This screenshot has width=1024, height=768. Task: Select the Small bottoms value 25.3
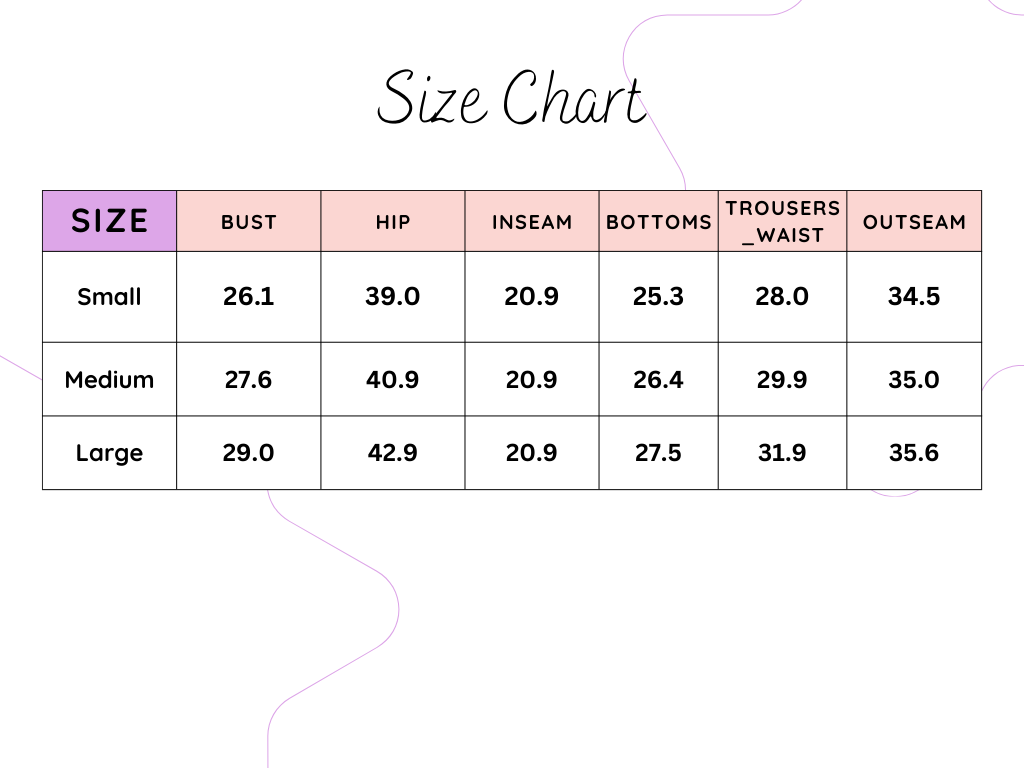pos(658,297)
